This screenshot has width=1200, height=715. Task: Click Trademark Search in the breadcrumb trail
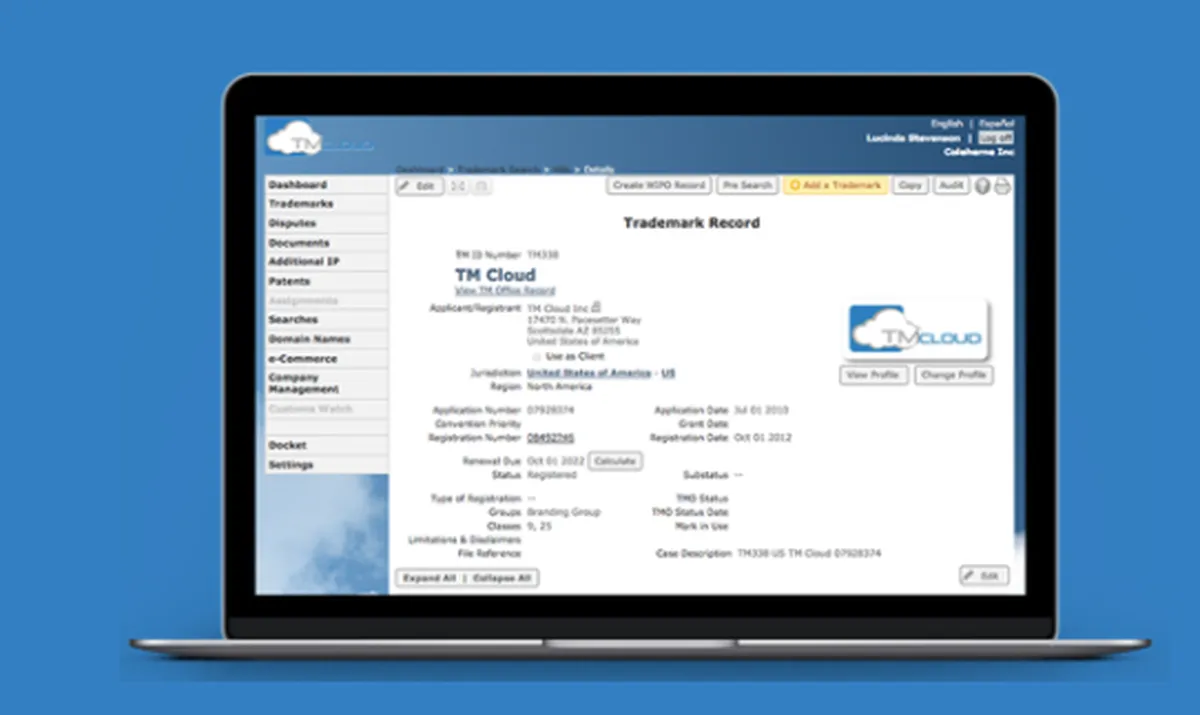point(498,170)
